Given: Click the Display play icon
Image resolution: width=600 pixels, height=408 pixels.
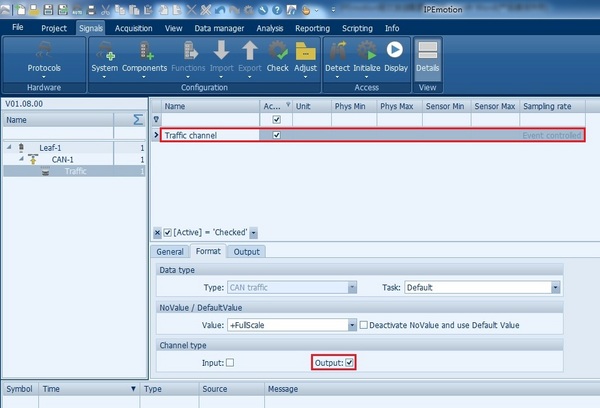Looking at the screenshot, I should [x=396, y=57].
